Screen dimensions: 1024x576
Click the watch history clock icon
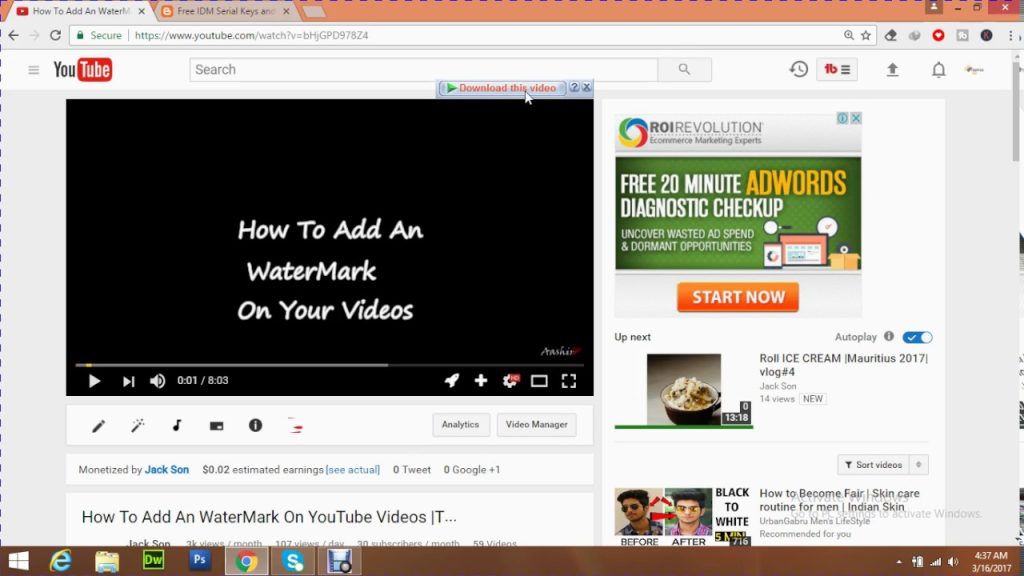(798, 69)
